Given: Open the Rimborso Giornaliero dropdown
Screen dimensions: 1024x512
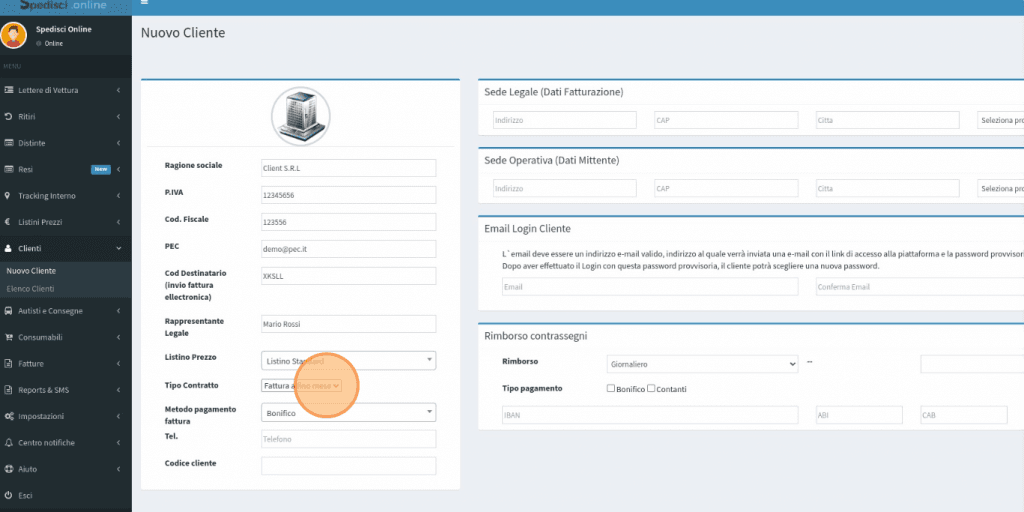Looking at the screenshot, I should tap(702, 364).
